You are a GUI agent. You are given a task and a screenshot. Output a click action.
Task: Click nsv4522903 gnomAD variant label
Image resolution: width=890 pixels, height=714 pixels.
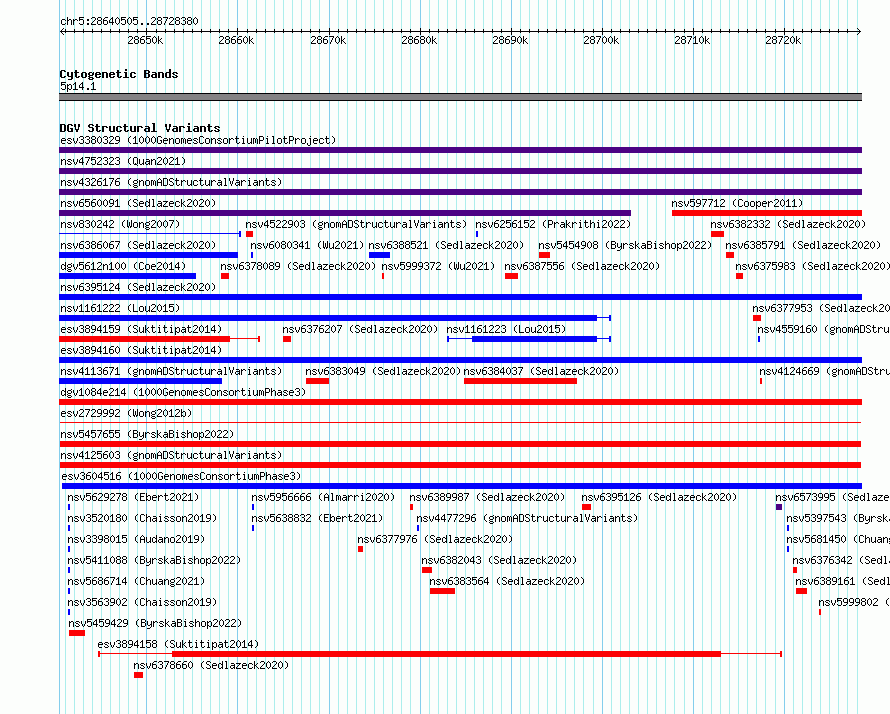[x=356, y=224]
